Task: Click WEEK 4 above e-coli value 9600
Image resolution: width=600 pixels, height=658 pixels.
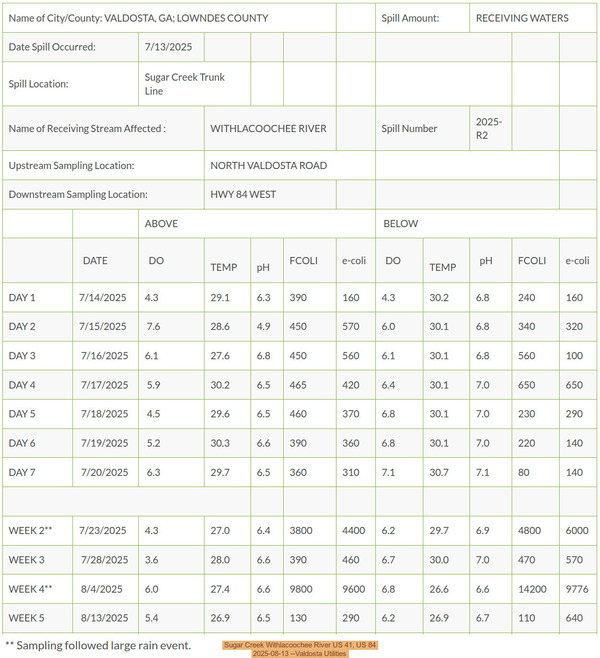Action: (x=353, y=589)
